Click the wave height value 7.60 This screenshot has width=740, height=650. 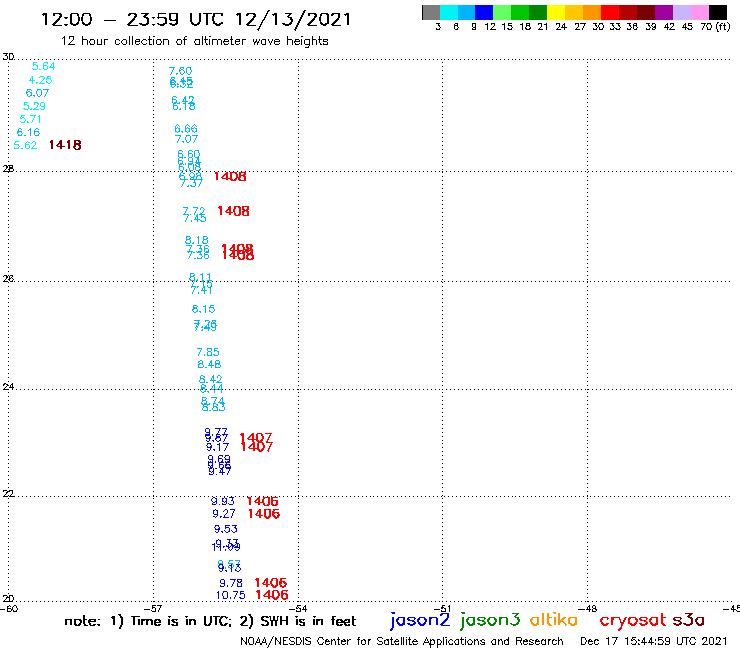click(x=180, y=71)
